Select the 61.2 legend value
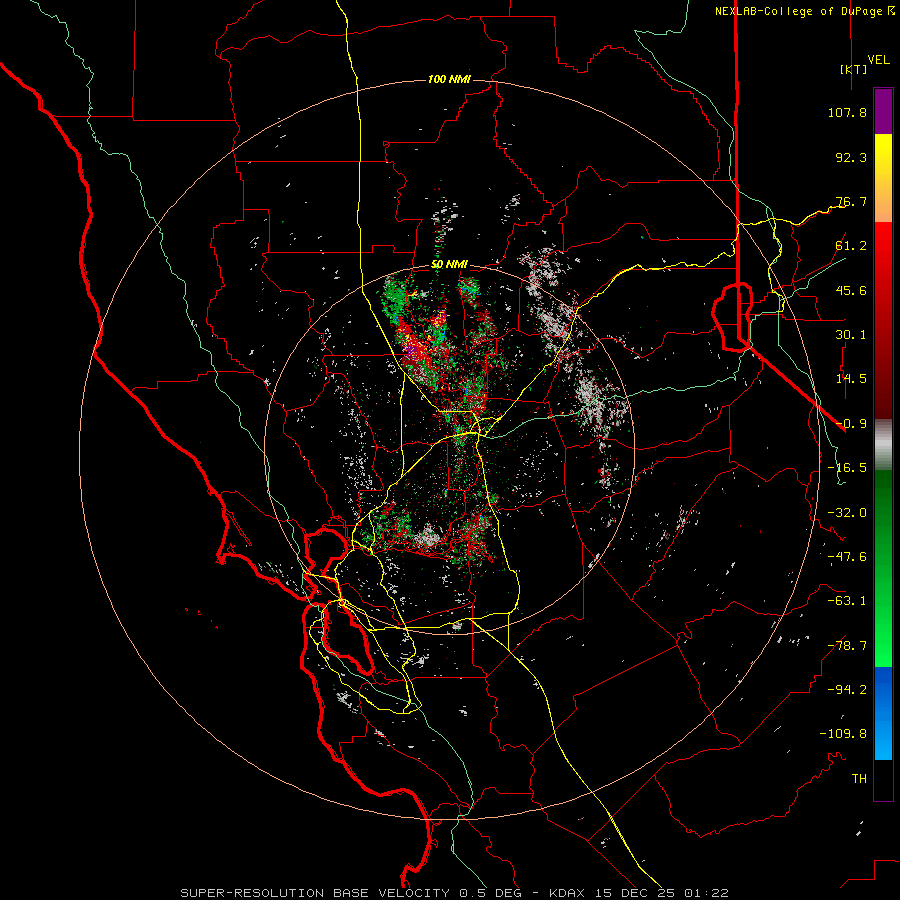Image resolution: width=900 pixels, height=900 pixels. pos(851,246)
